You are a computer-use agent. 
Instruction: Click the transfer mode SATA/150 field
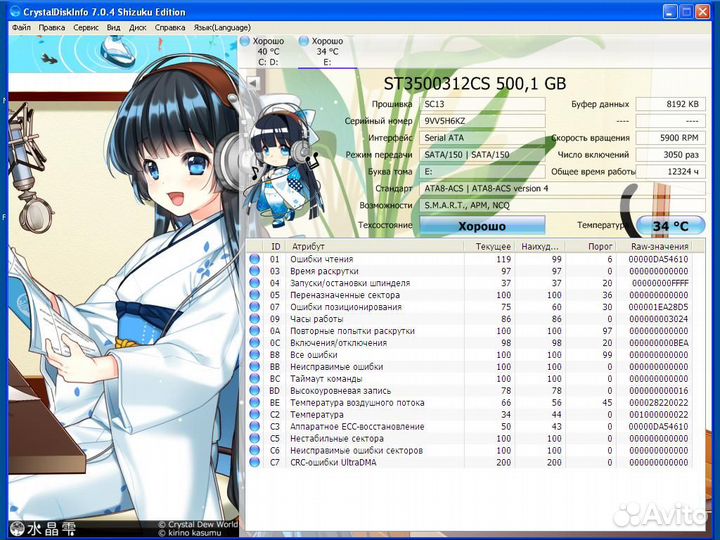point(482,155)
